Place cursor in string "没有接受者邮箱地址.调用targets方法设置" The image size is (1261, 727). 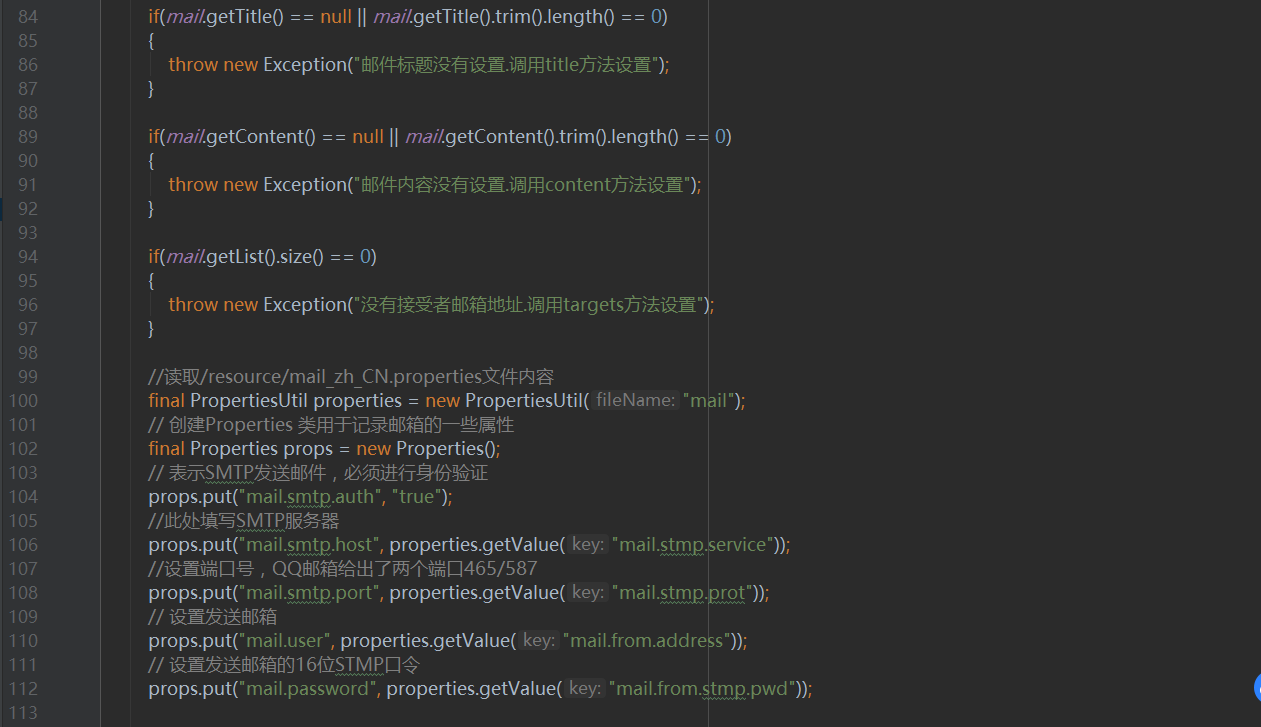click(529, 304)
